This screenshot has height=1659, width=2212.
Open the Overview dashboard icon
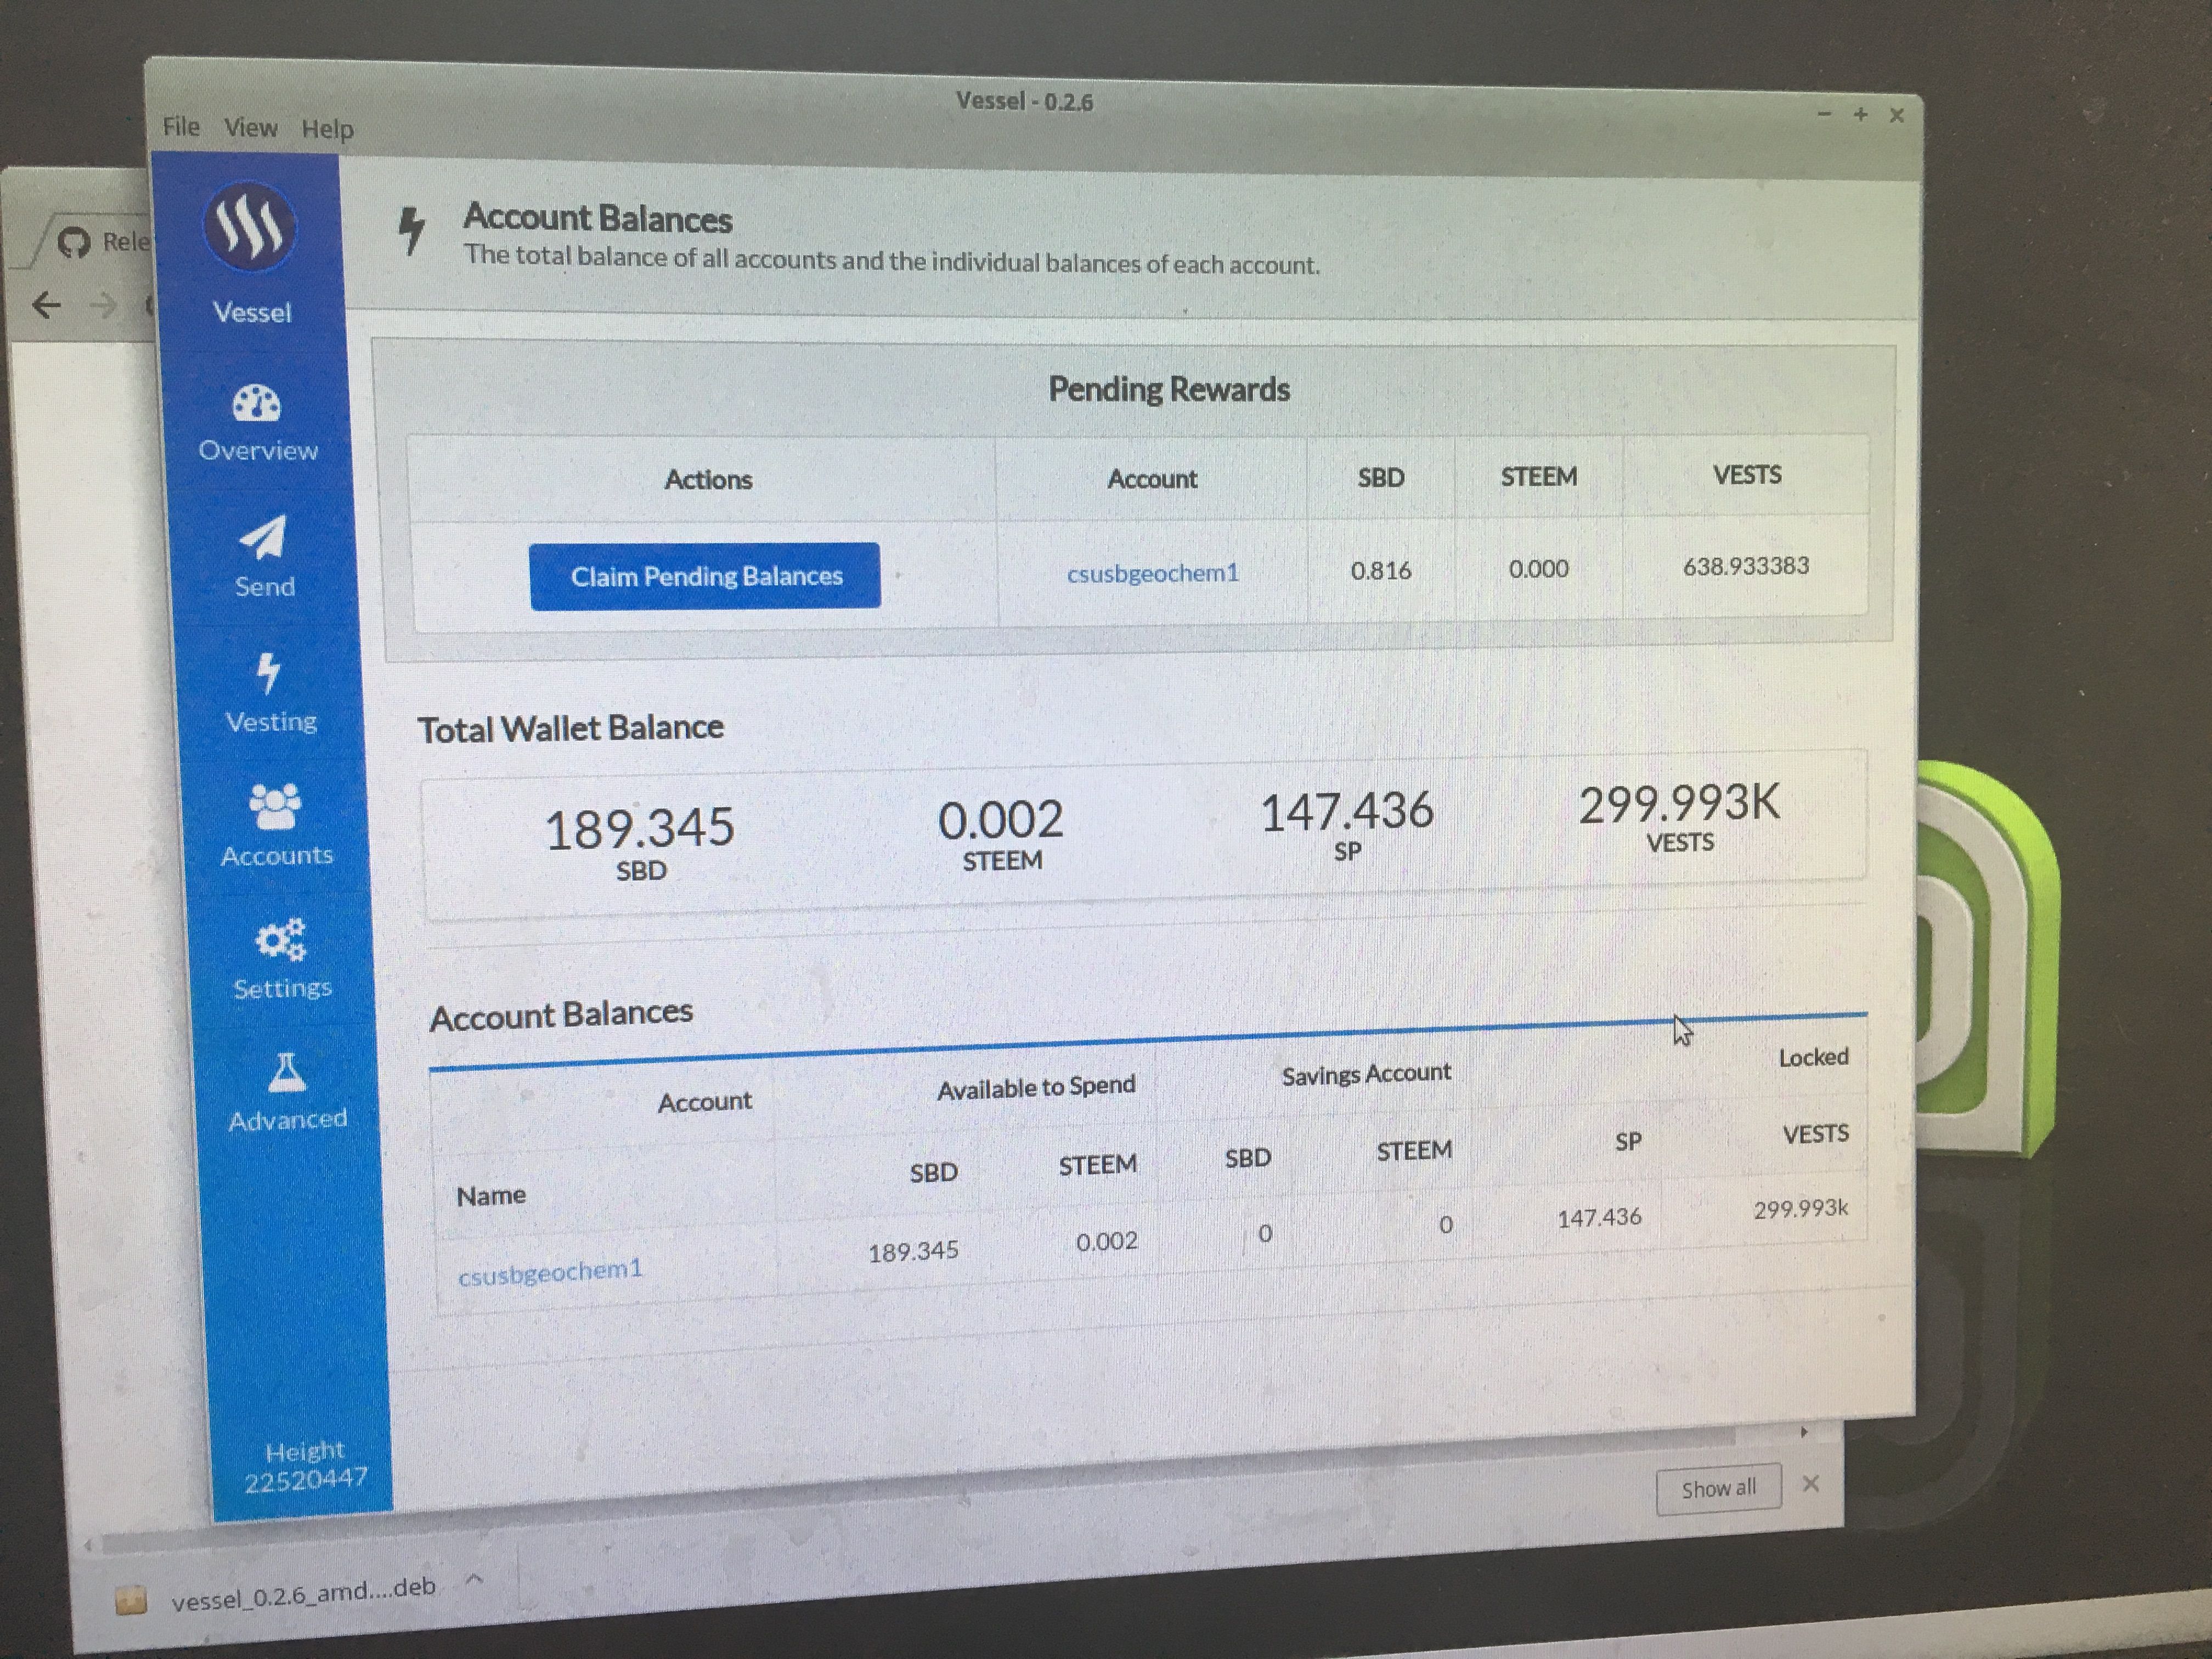(x=257, y=404)
